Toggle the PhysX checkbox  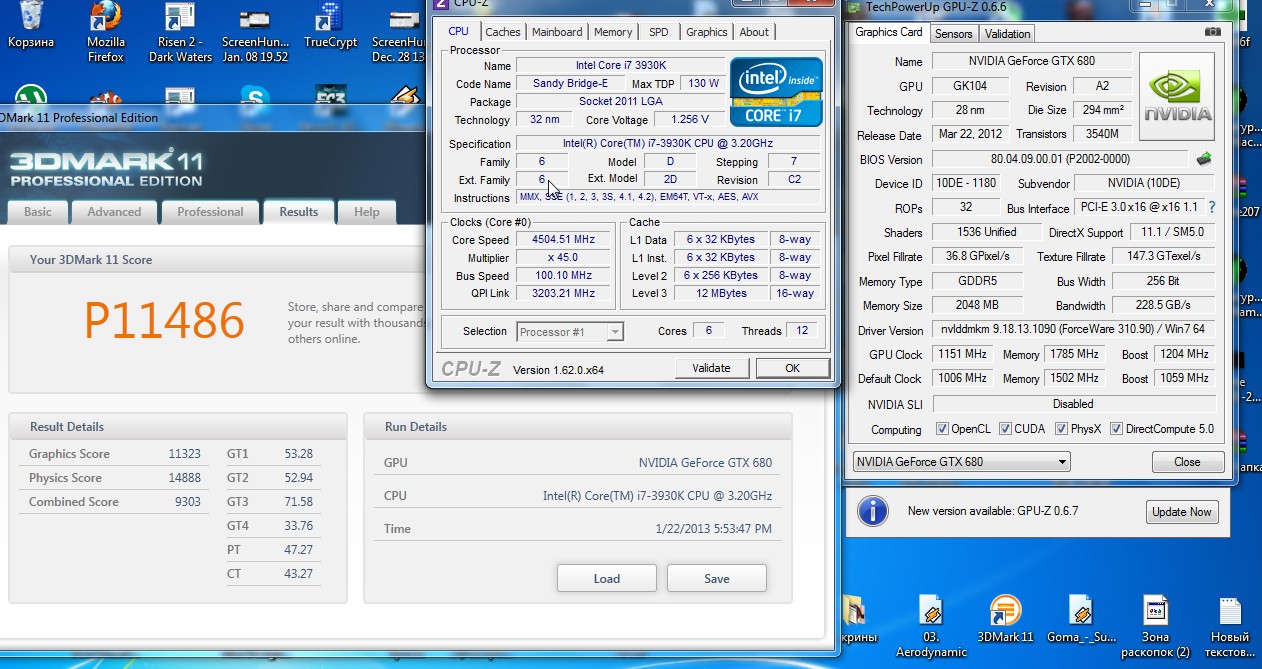click(1060, 429)
